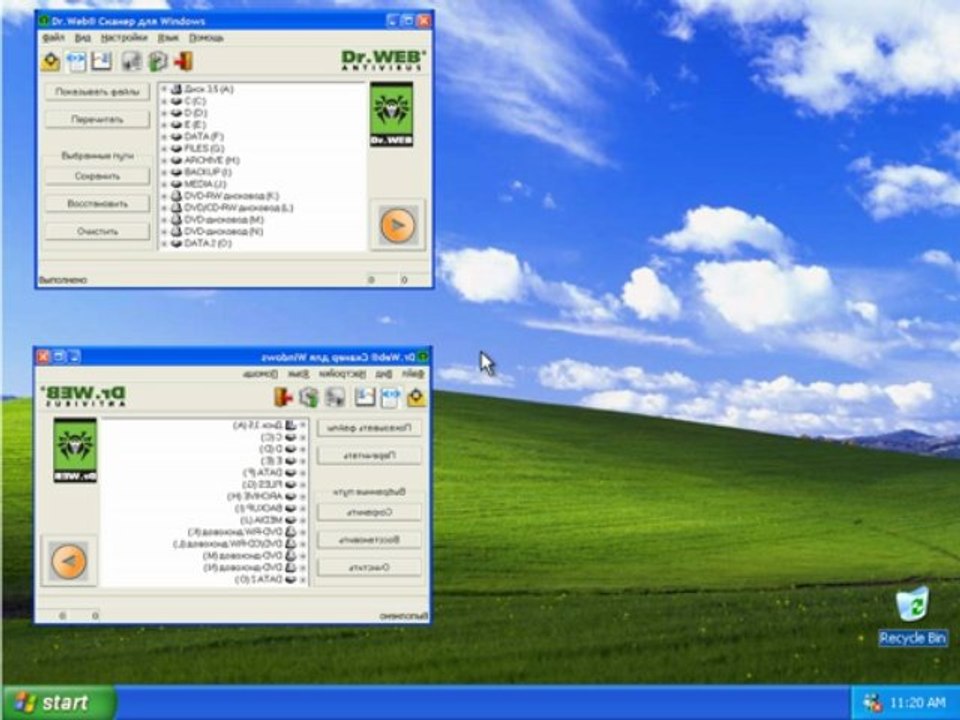Expand the C (C:) drive in the non-mirrored tree
The width and height of the screenshot is (960, 720).
[x=164, y=101]
